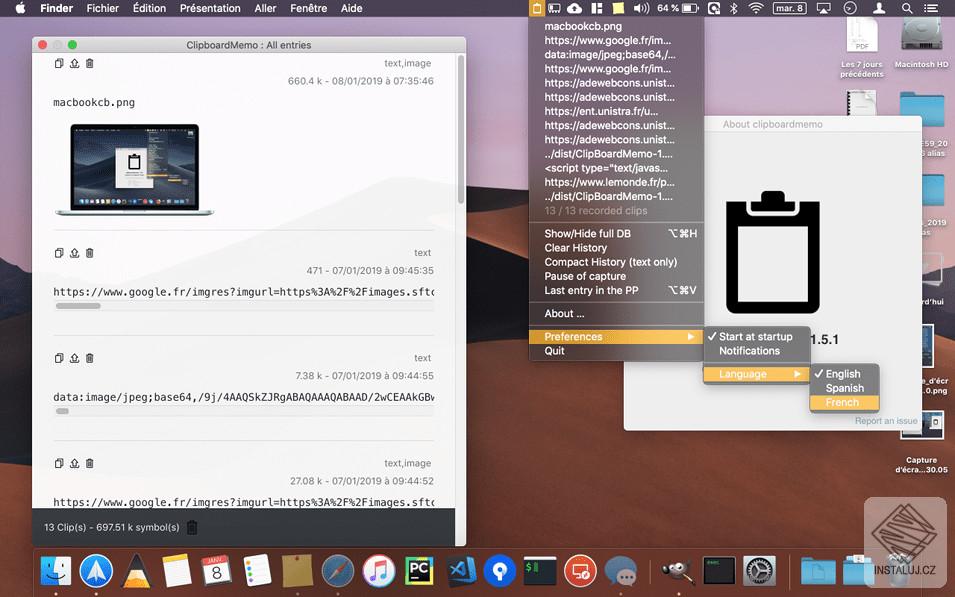This screenshot has height=597, width=955.
Task: Open the Wi-Fi status menu
Action: pos(756,8)
